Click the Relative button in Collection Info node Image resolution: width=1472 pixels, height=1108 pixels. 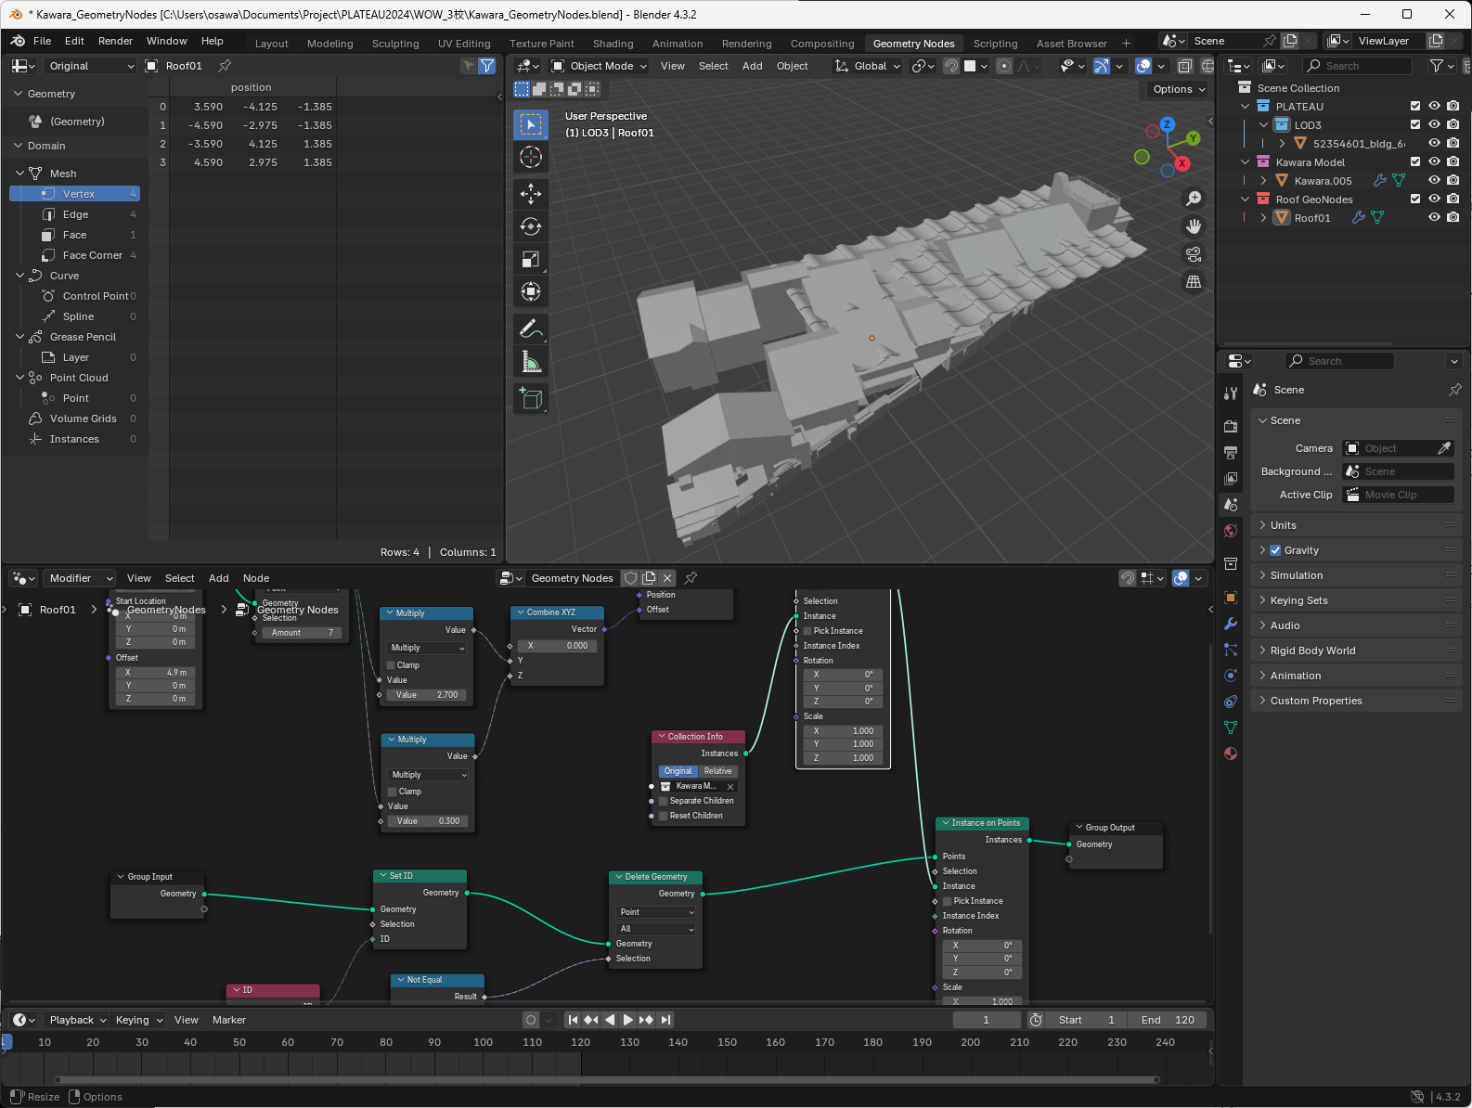[718, 771]
